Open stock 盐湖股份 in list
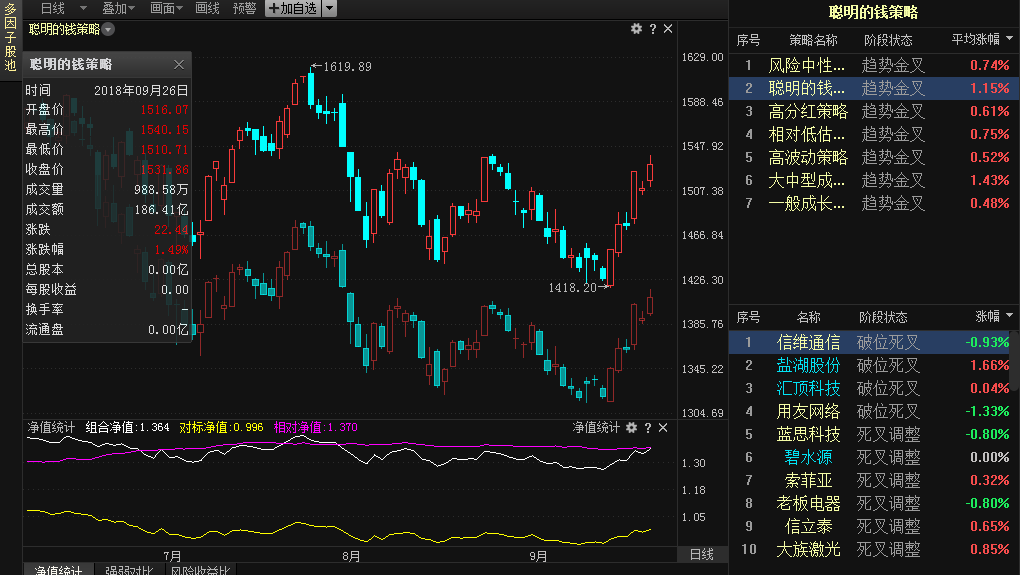The image size is (1020, 575). (x=808, y=365)
